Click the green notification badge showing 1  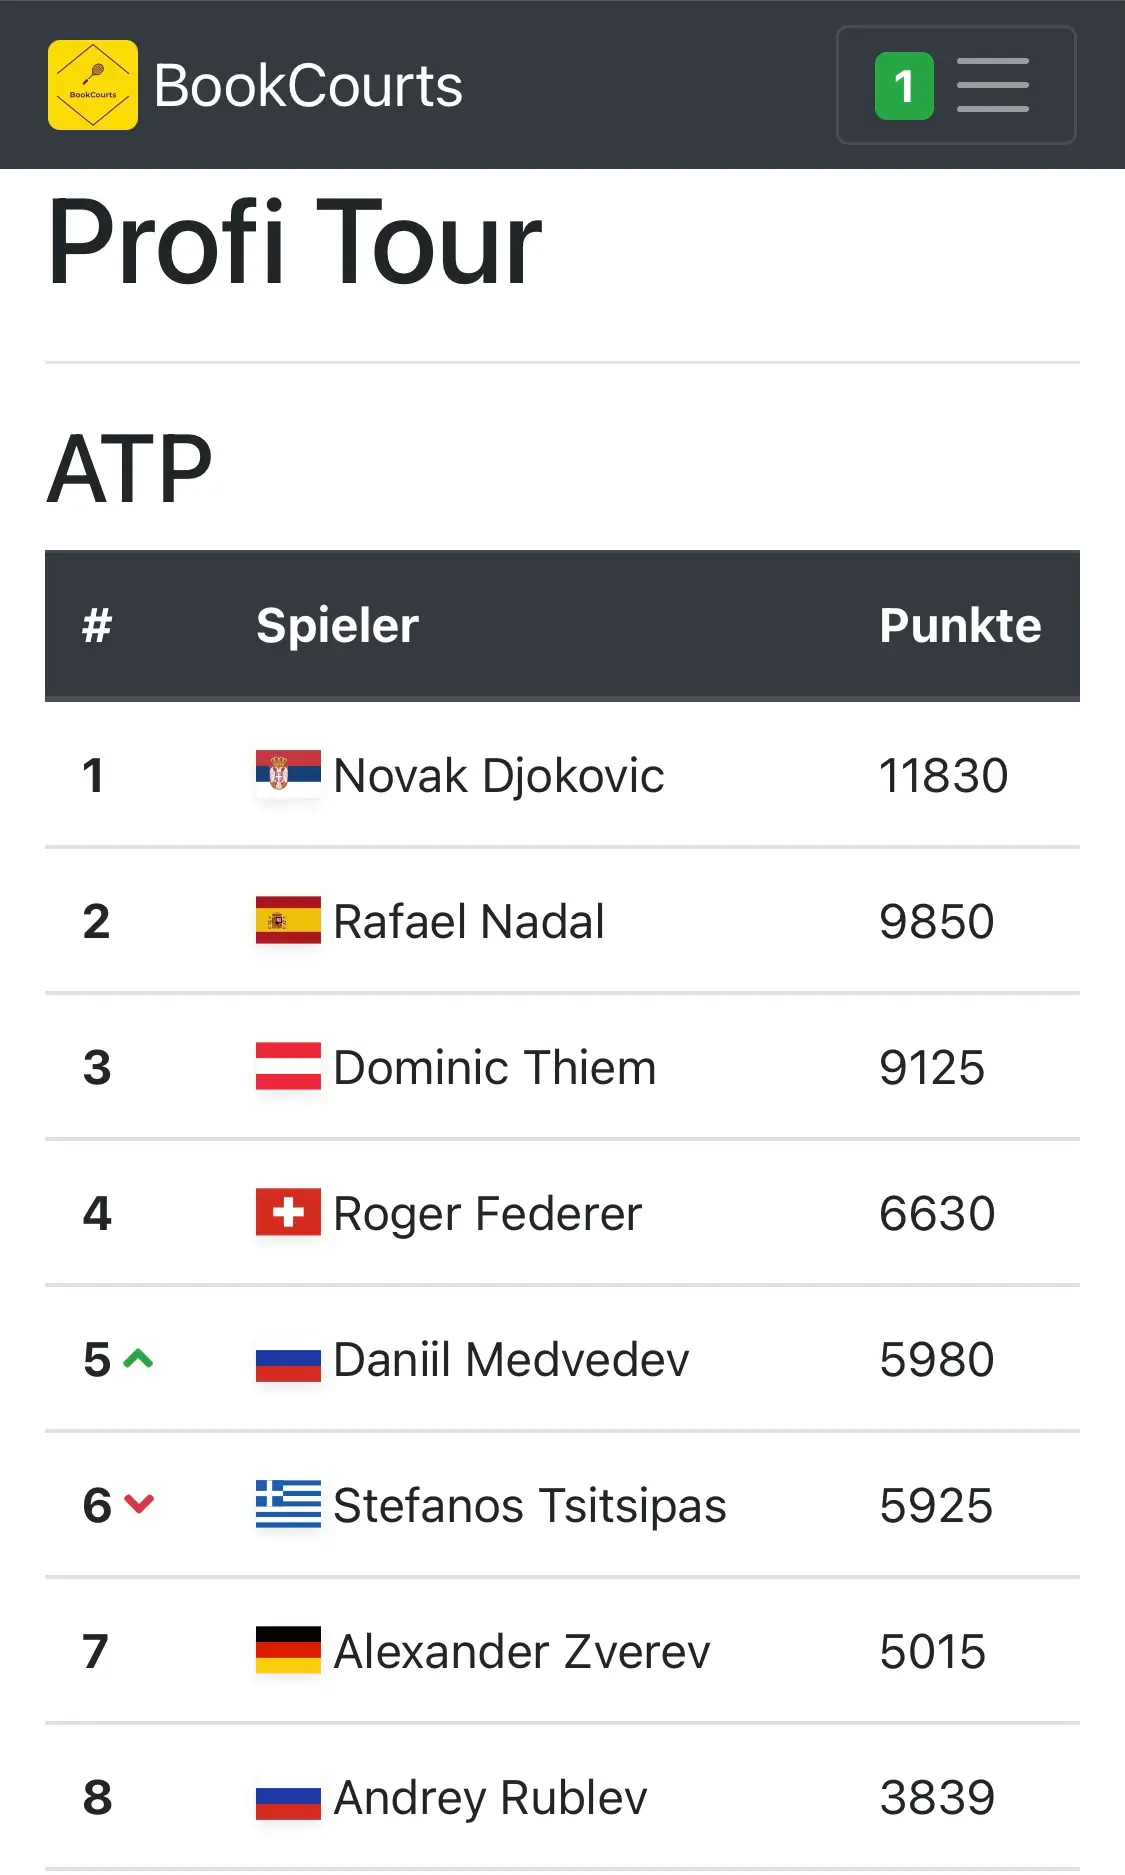tap(904, 86)
